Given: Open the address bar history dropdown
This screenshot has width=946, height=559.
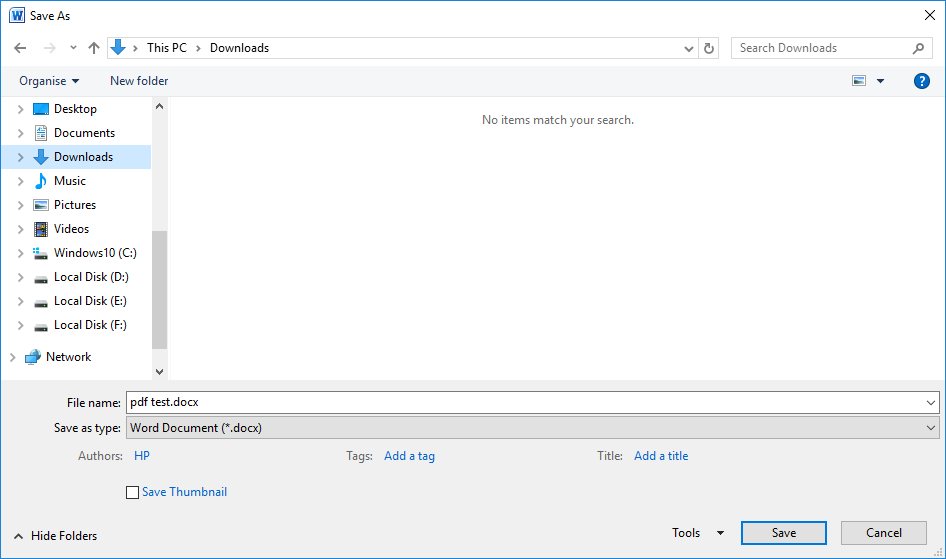Looking at the screenshot, I should (x=688, y=48).
